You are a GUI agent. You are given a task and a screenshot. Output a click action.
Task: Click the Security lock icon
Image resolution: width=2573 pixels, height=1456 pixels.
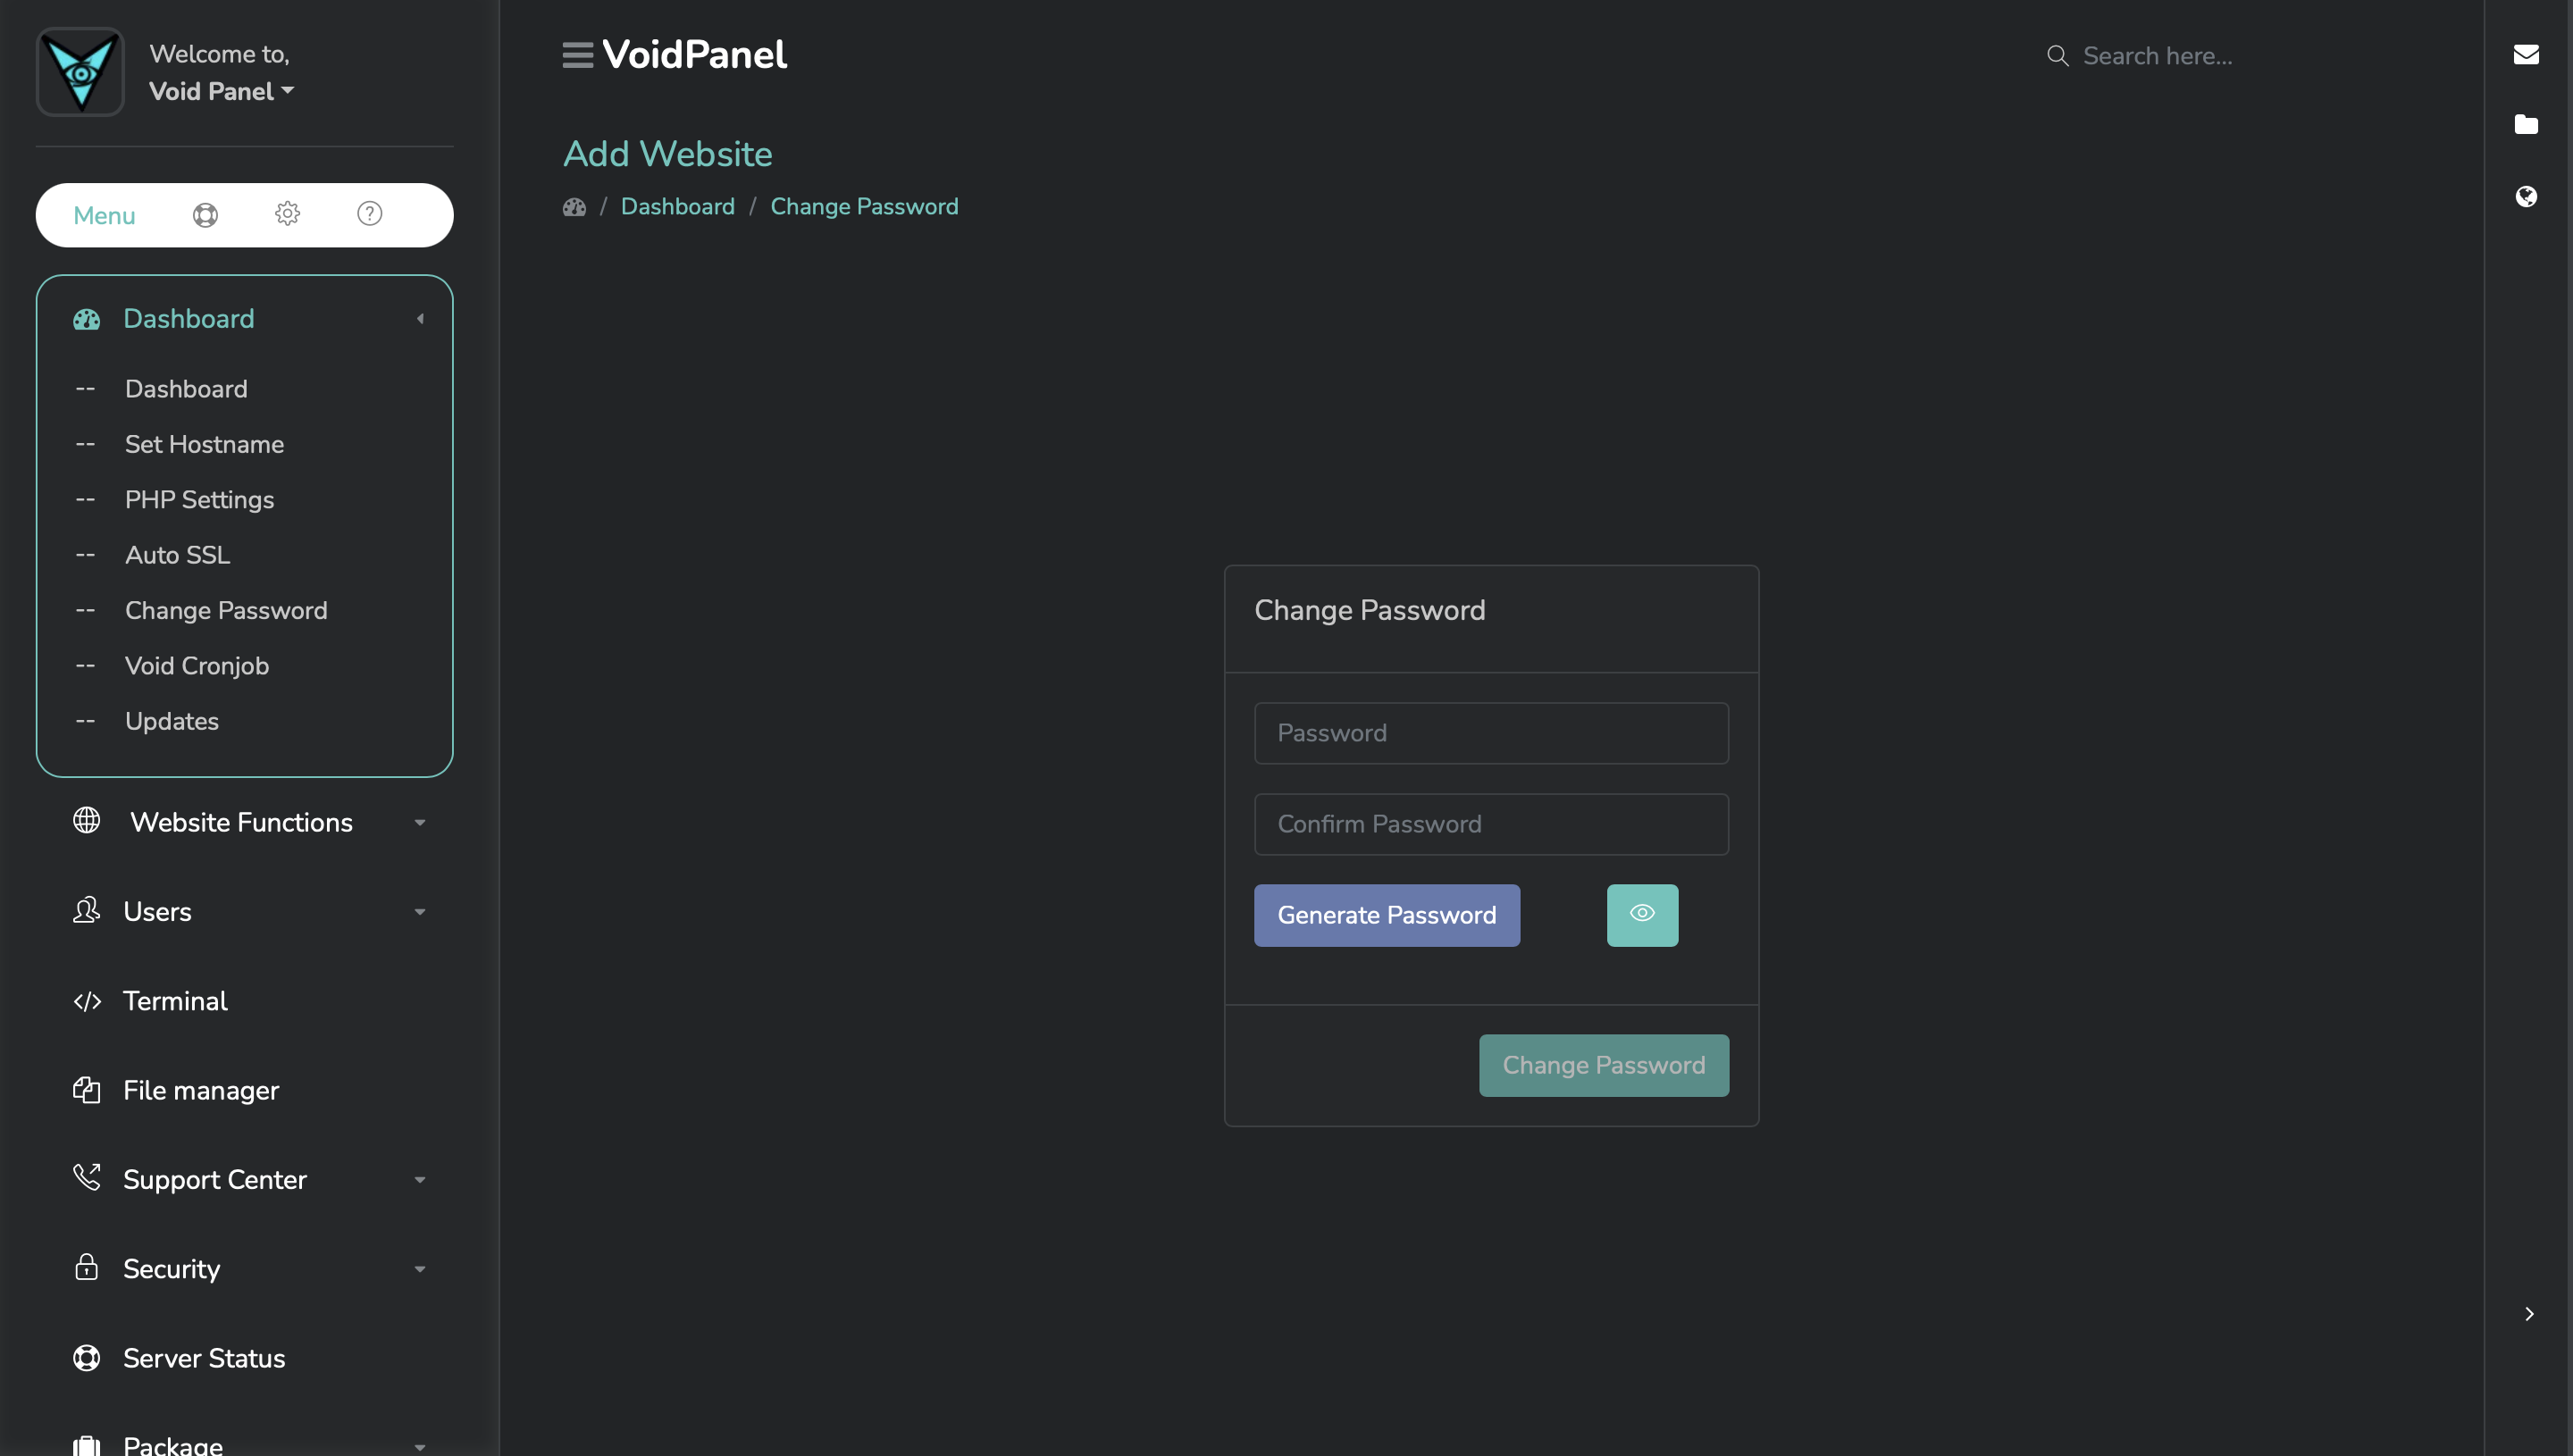86,1267
